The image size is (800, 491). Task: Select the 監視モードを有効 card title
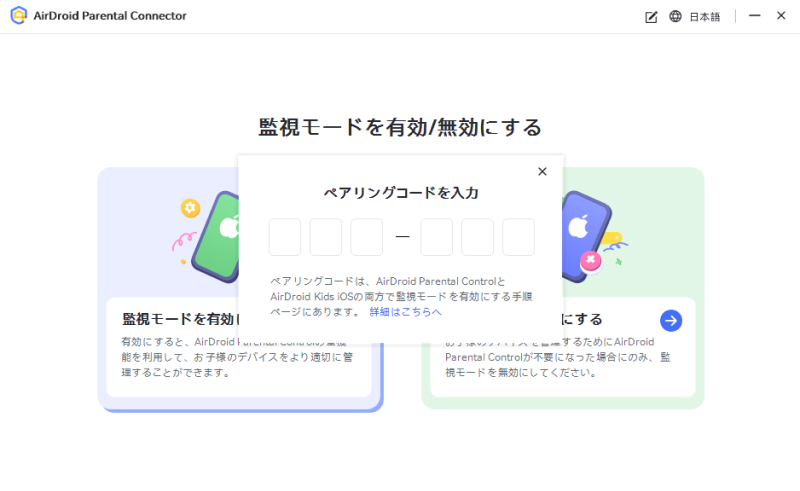[x=180, y=320]
